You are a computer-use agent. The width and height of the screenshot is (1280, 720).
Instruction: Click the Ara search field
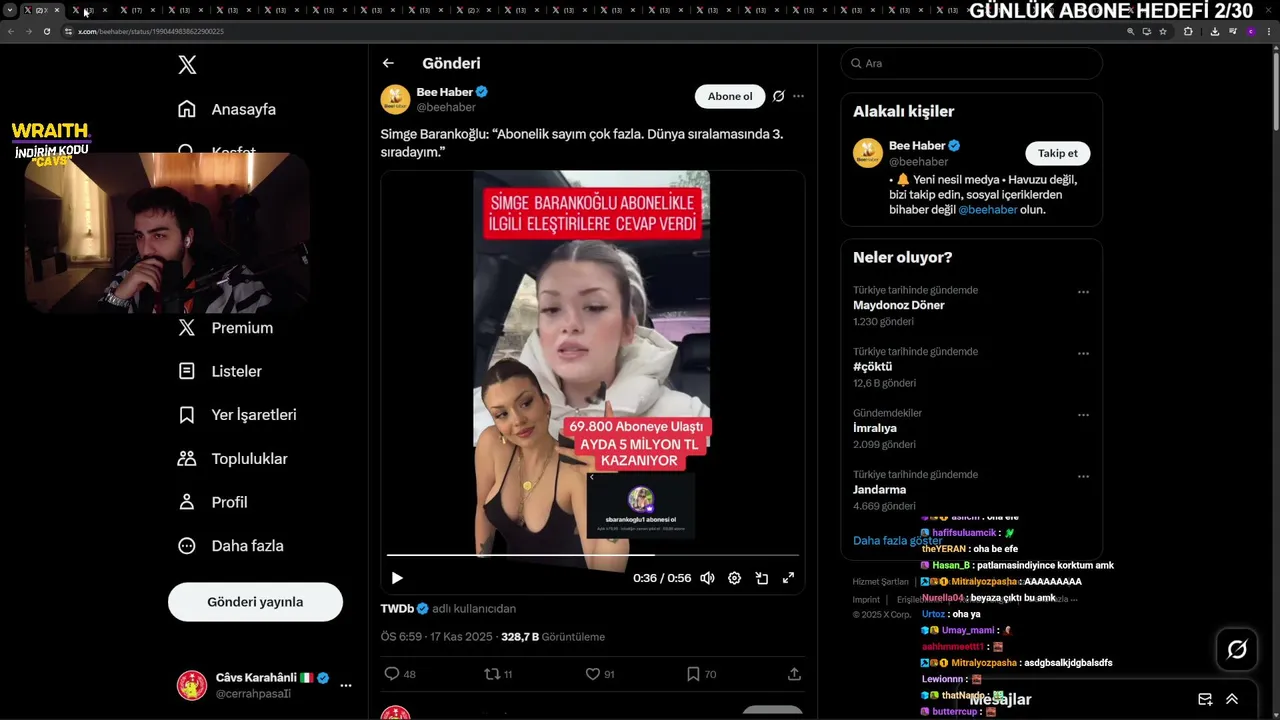(x=971, y=63)
